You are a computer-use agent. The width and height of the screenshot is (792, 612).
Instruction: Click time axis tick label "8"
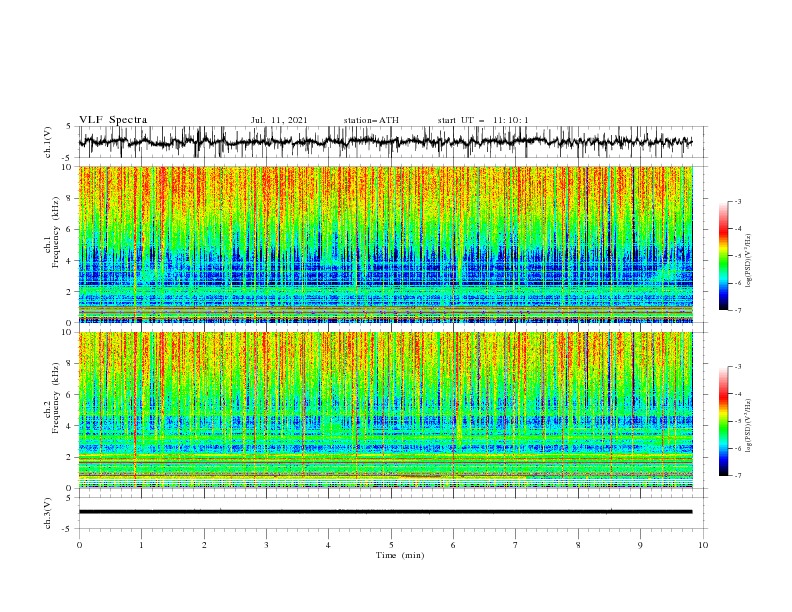pyautogui.click(x=578, y=545)
